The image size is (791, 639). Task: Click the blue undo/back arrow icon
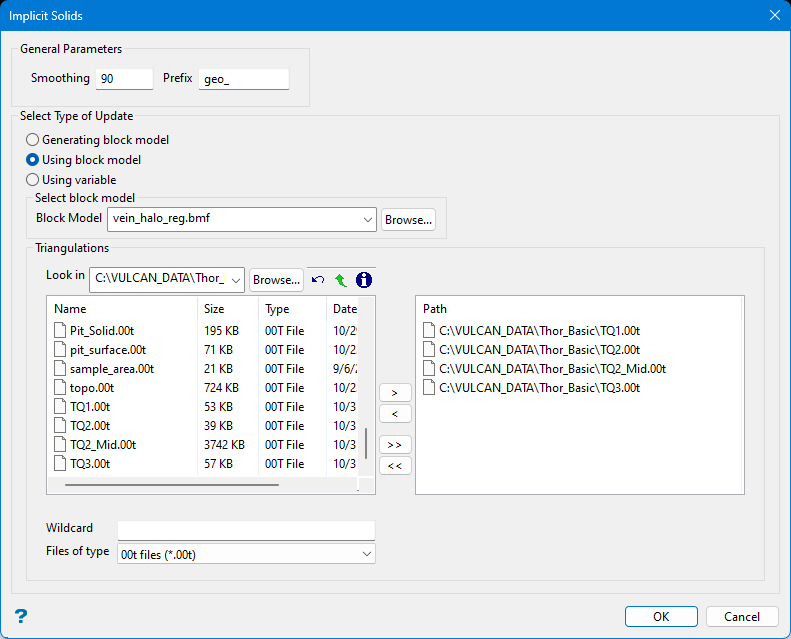(319, 280)
